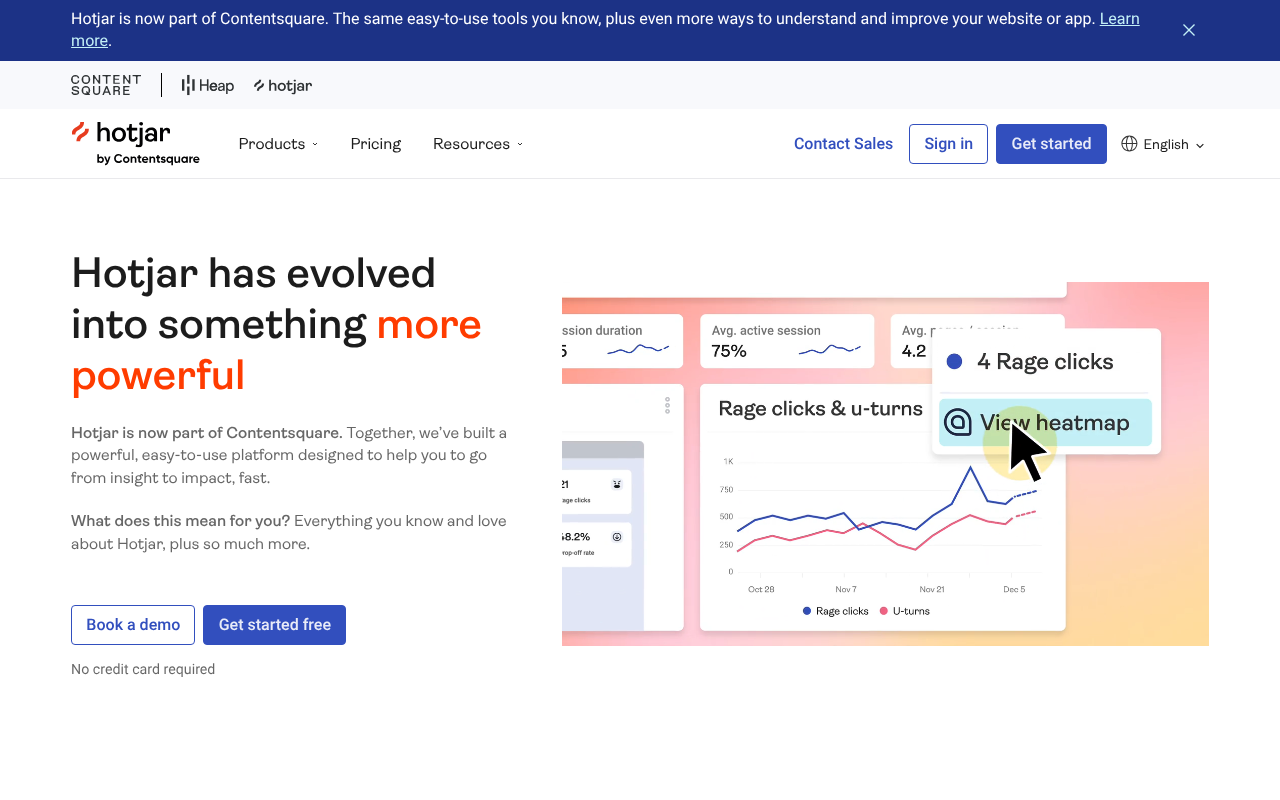Click the Contentsquare logo in top bar

pos(106,85)
